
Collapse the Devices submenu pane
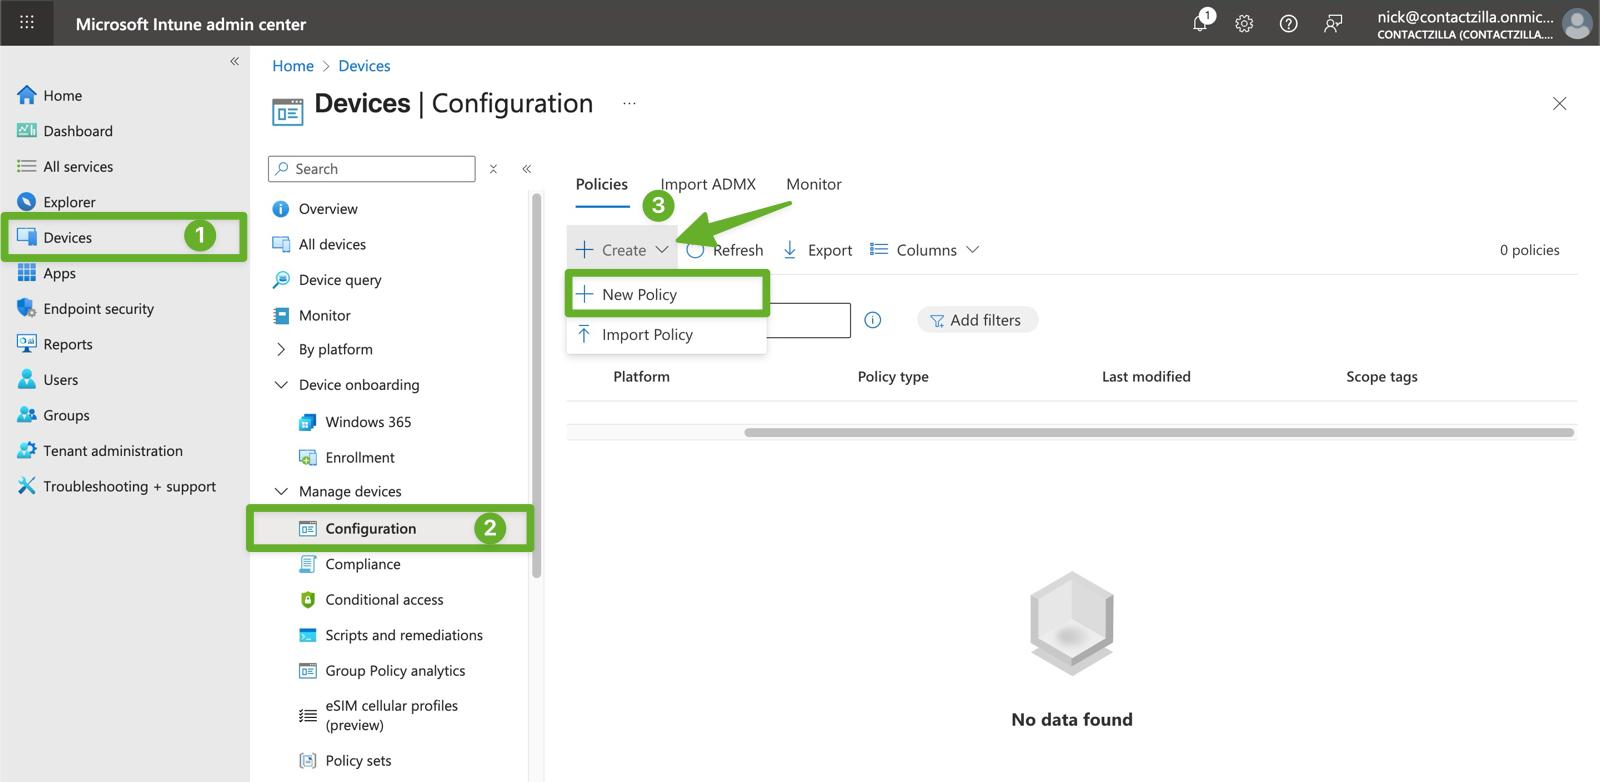pyautogui.click(x=527, y=169)
